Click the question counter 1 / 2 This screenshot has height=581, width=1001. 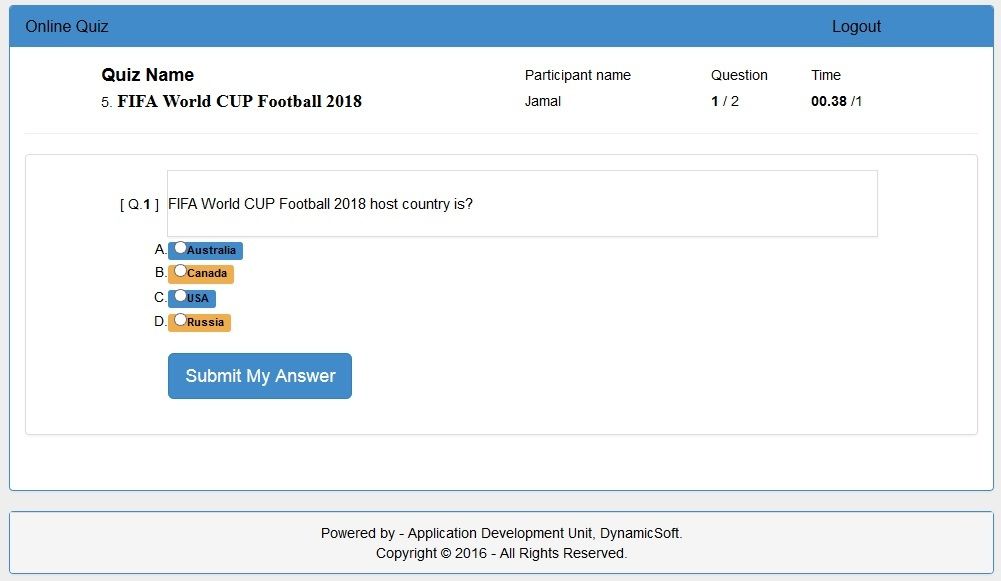(x=725, y=101)
